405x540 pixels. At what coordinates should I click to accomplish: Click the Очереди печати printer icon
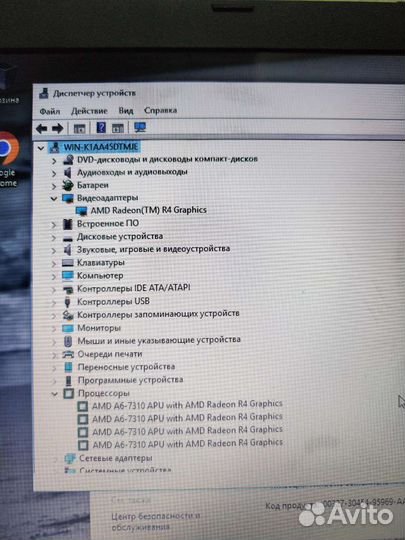pos(68,354)
